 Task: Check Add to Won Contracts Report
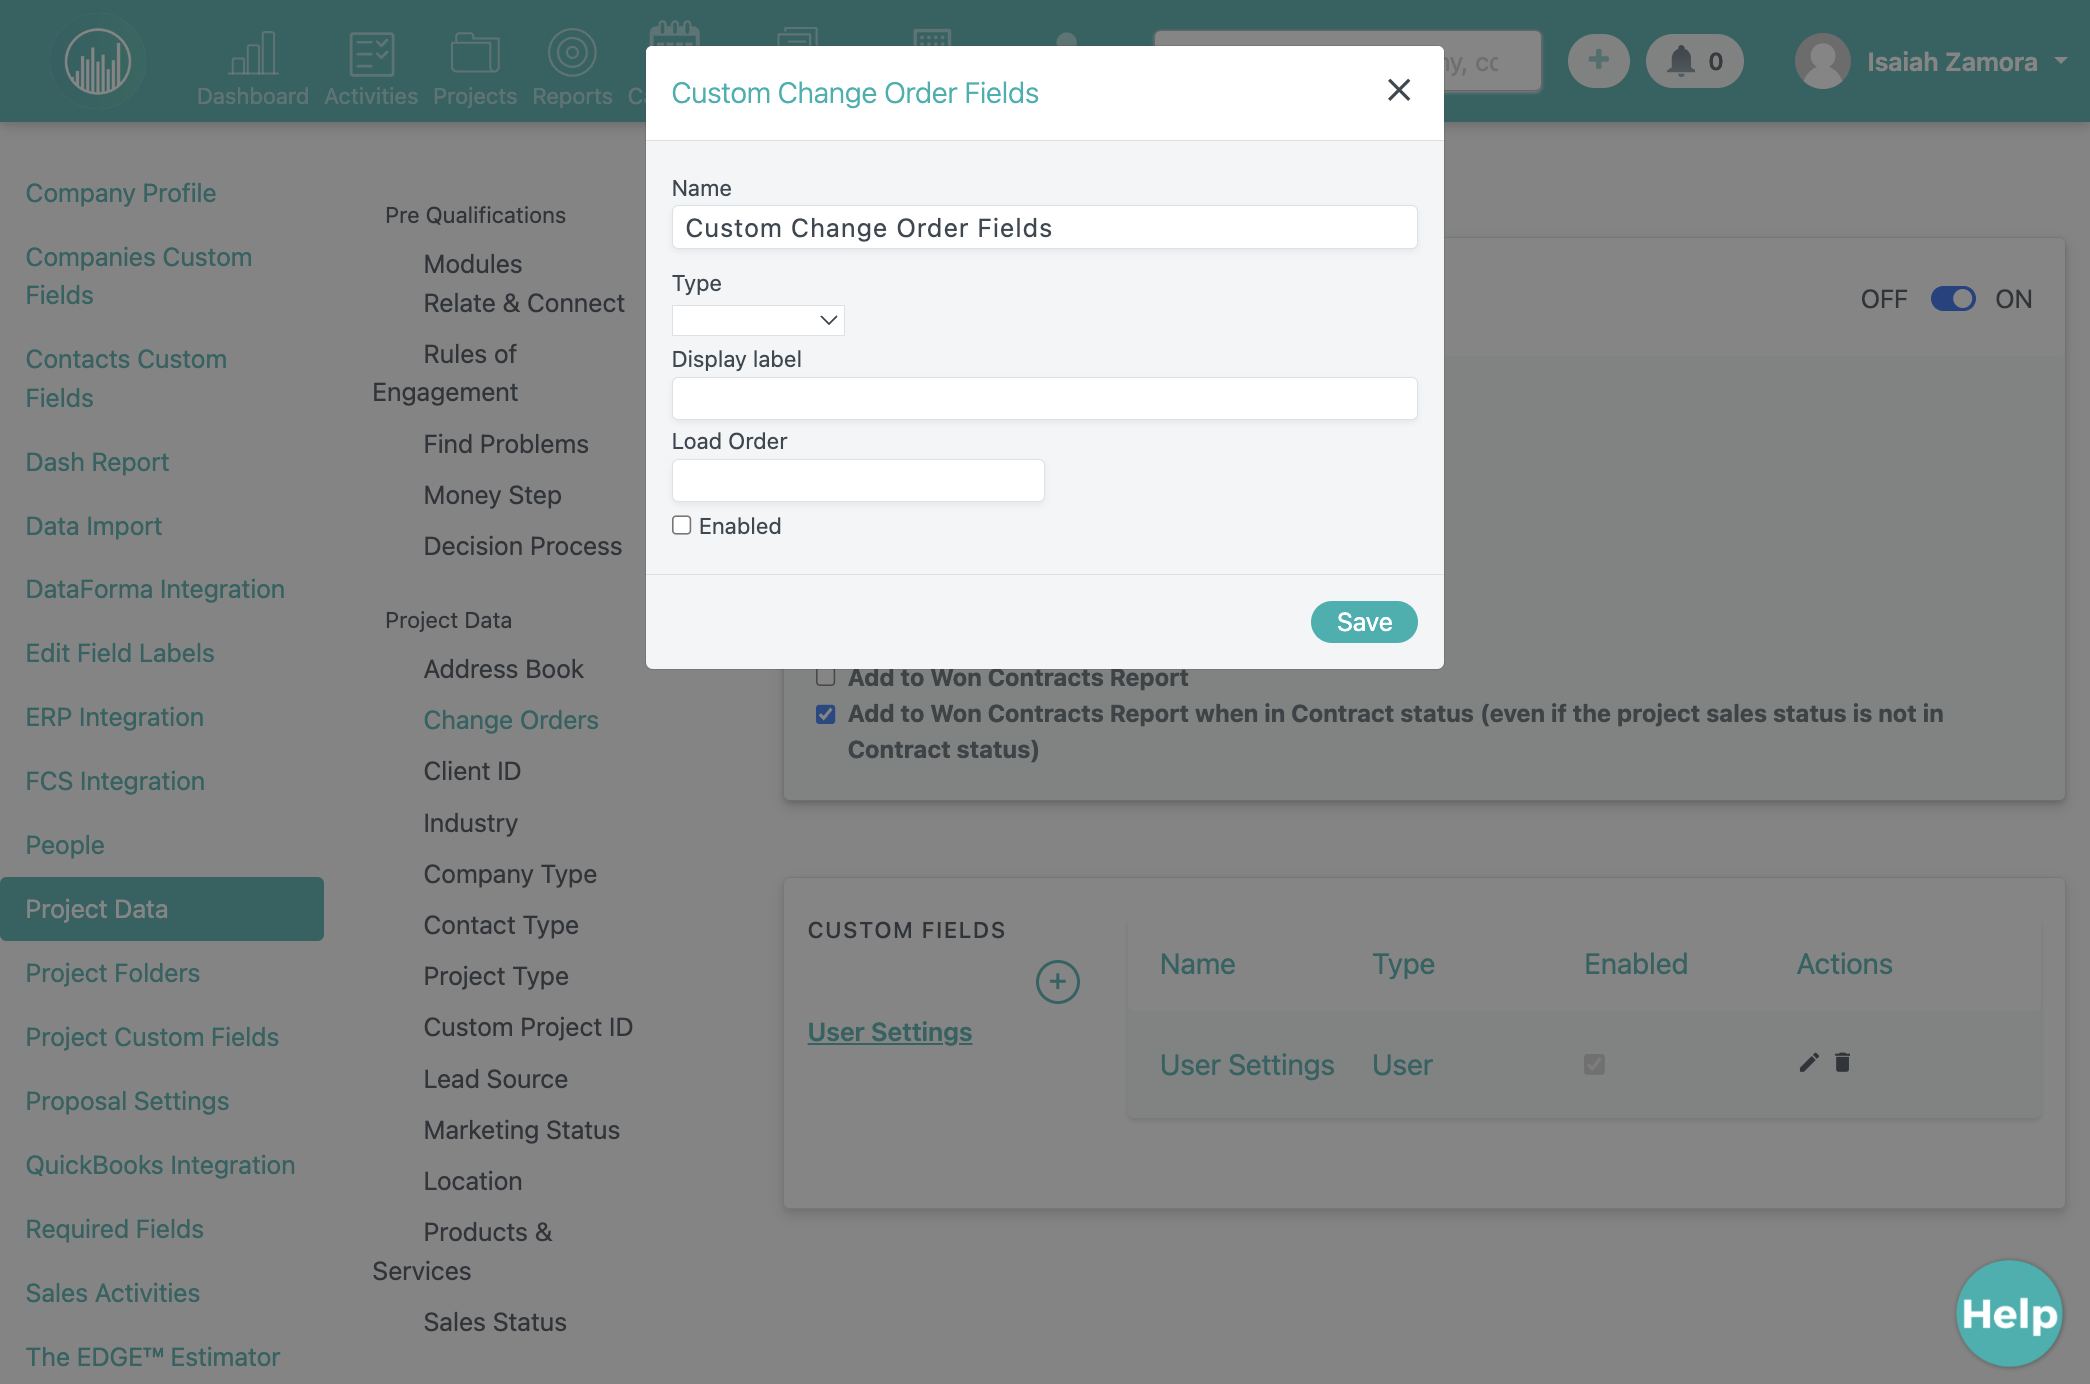pos(825,677)
